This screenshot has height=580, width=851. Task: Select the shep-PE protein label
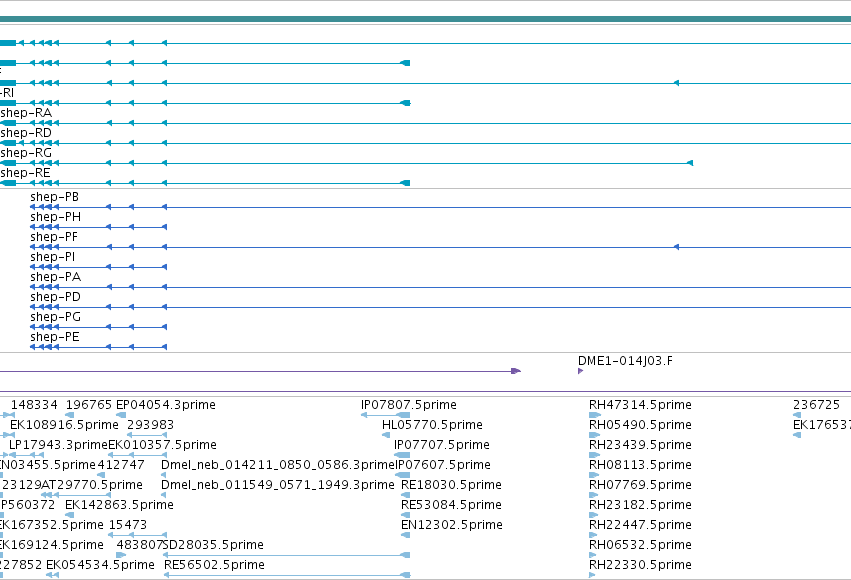pos(55,337)
